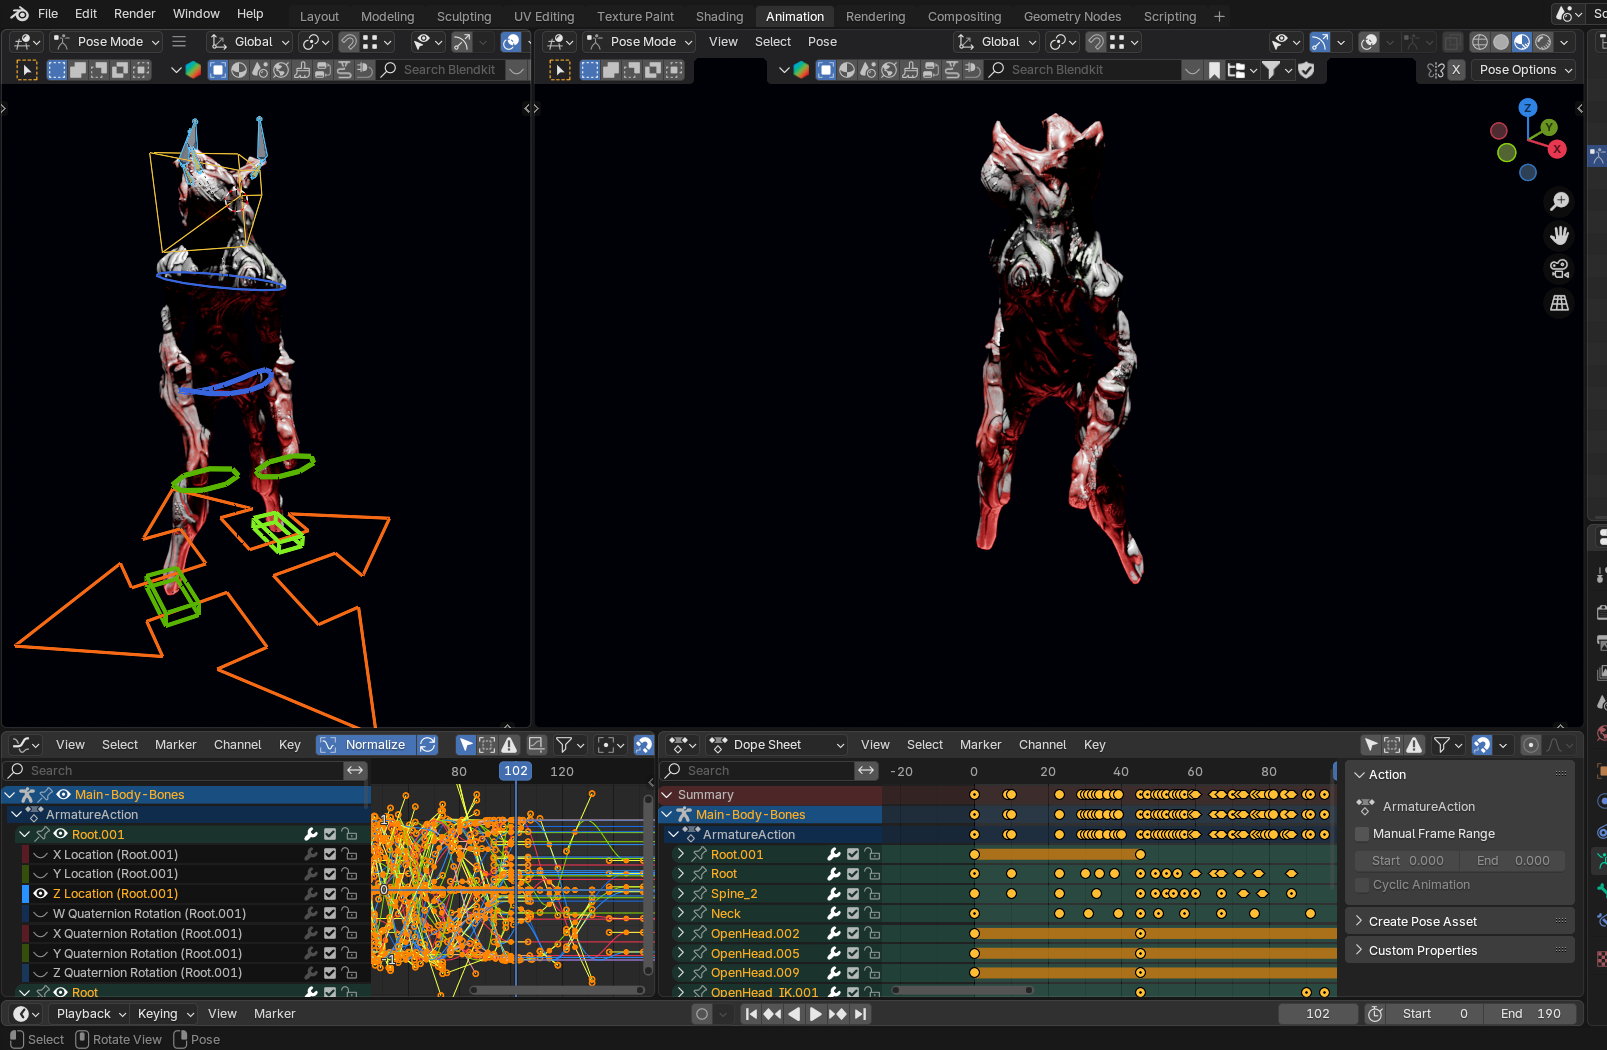Toggle Normalize in graph editor
Image resolution: width=1607 pixels, height=1050 pixels.
tap(364, 745)
